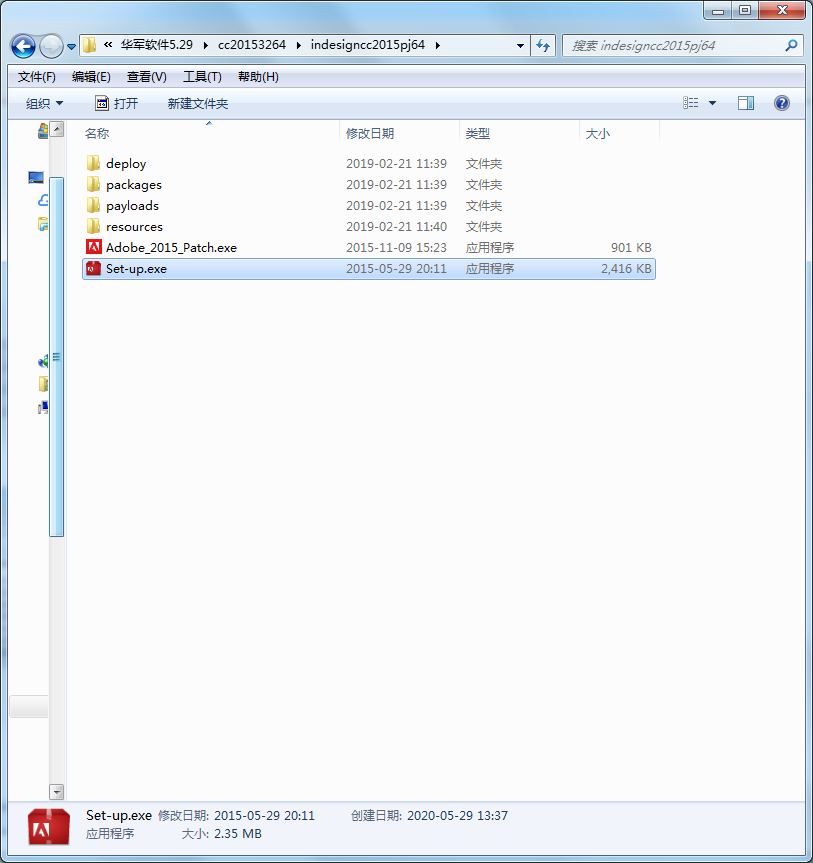Click the Adobe_2015_Patch.exe file icon
The height and width of the screenshot is (863, 813).
pyautogui.click(x=94, y=247)
